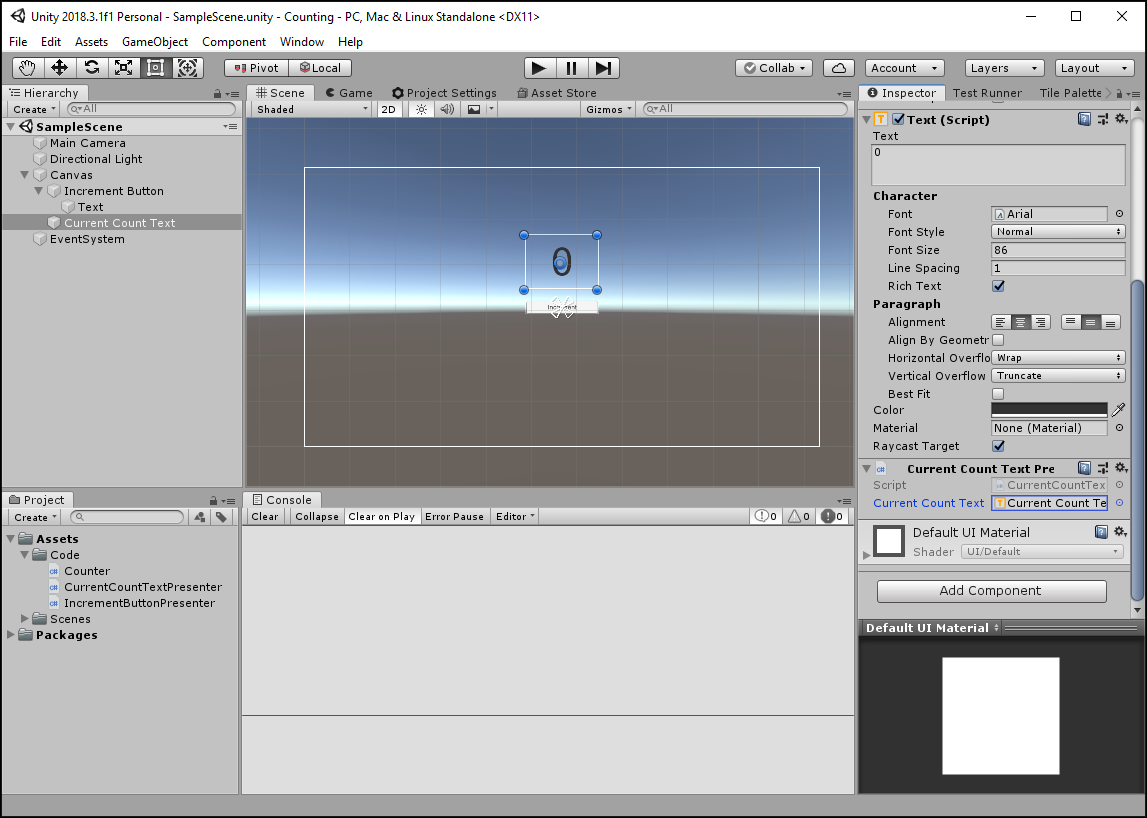Select the combined Transform tool
Screen dimensions: 1147x818
pos(187,68)
